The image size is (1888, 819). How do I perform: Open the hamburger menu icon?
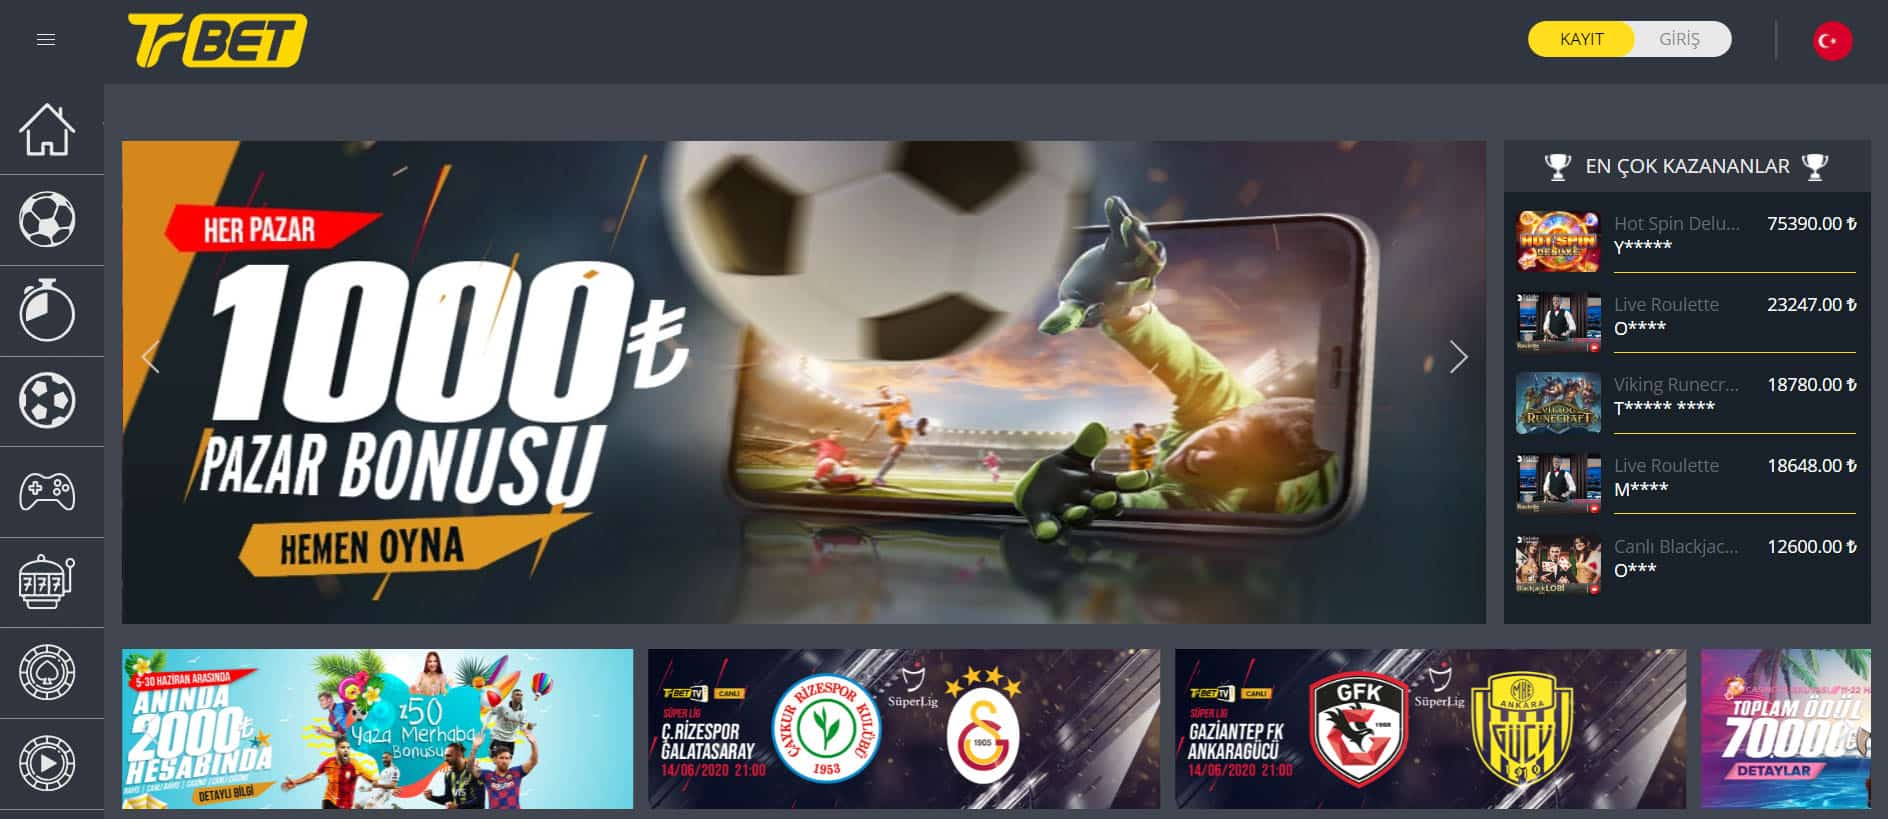[46, 40]
